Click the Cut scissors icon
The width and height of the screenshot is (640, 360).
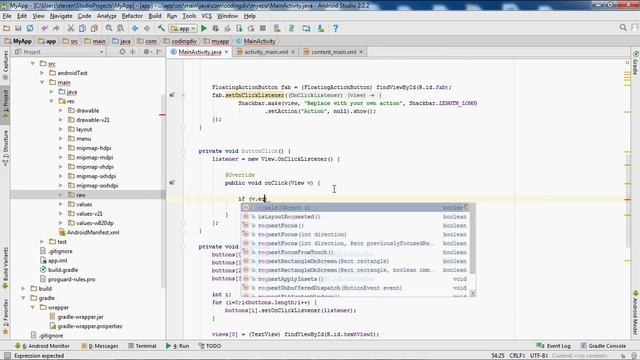(x=71, y=28)
